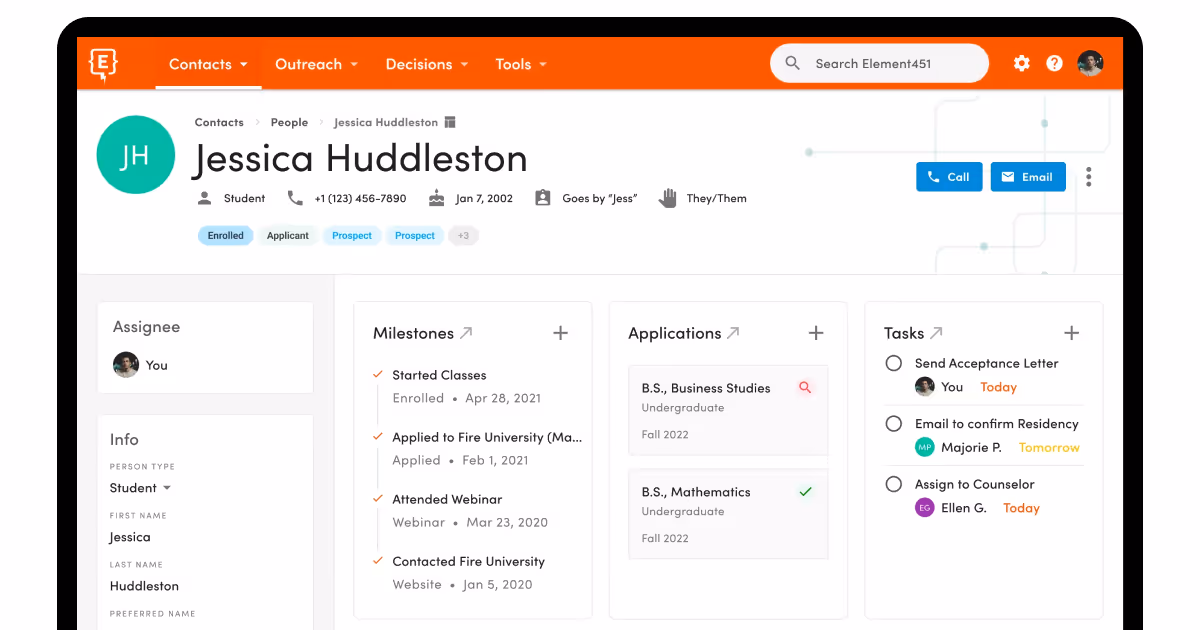Screen dimensions: 1200x630
Task: Go to Contacts breadcrumb link
Action: pyautogui.click(x=219, y=122)
